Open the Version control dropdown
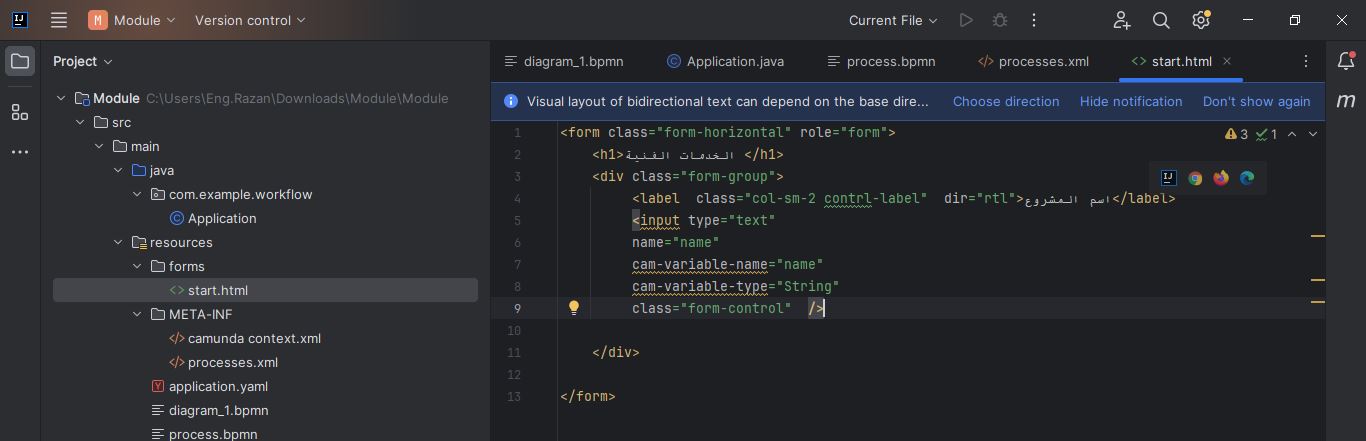1366x441 pixels. tap(250, 20)
